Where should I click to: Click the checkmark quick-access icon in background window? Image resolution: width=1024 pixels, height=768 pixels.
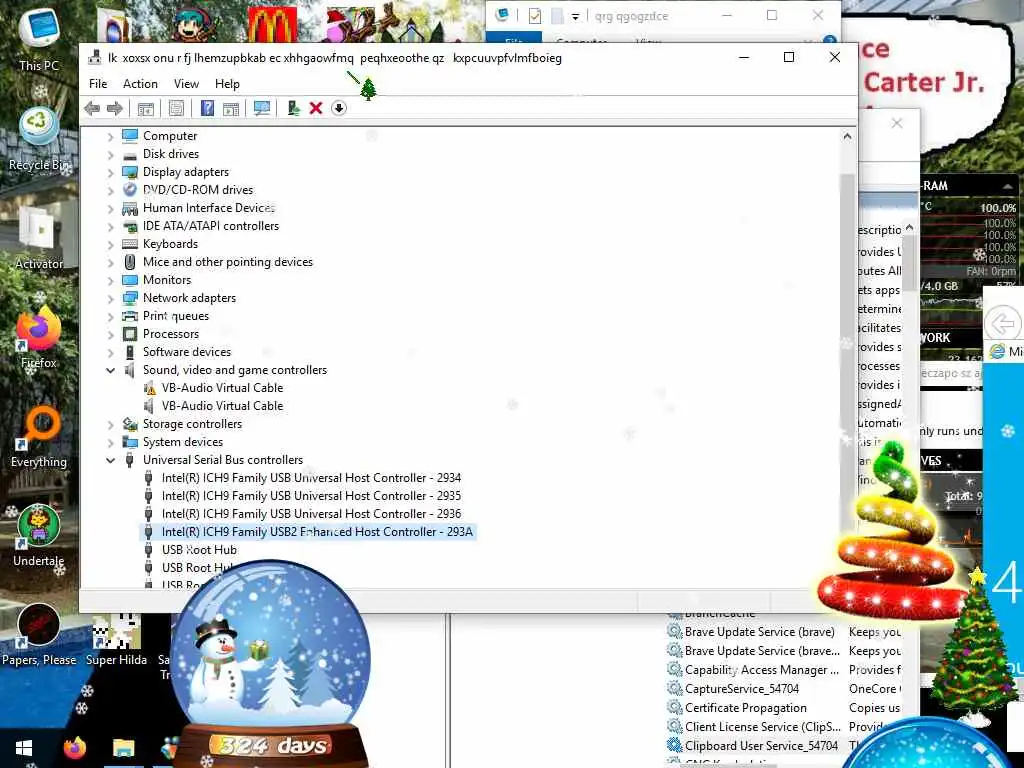point(535,16)
